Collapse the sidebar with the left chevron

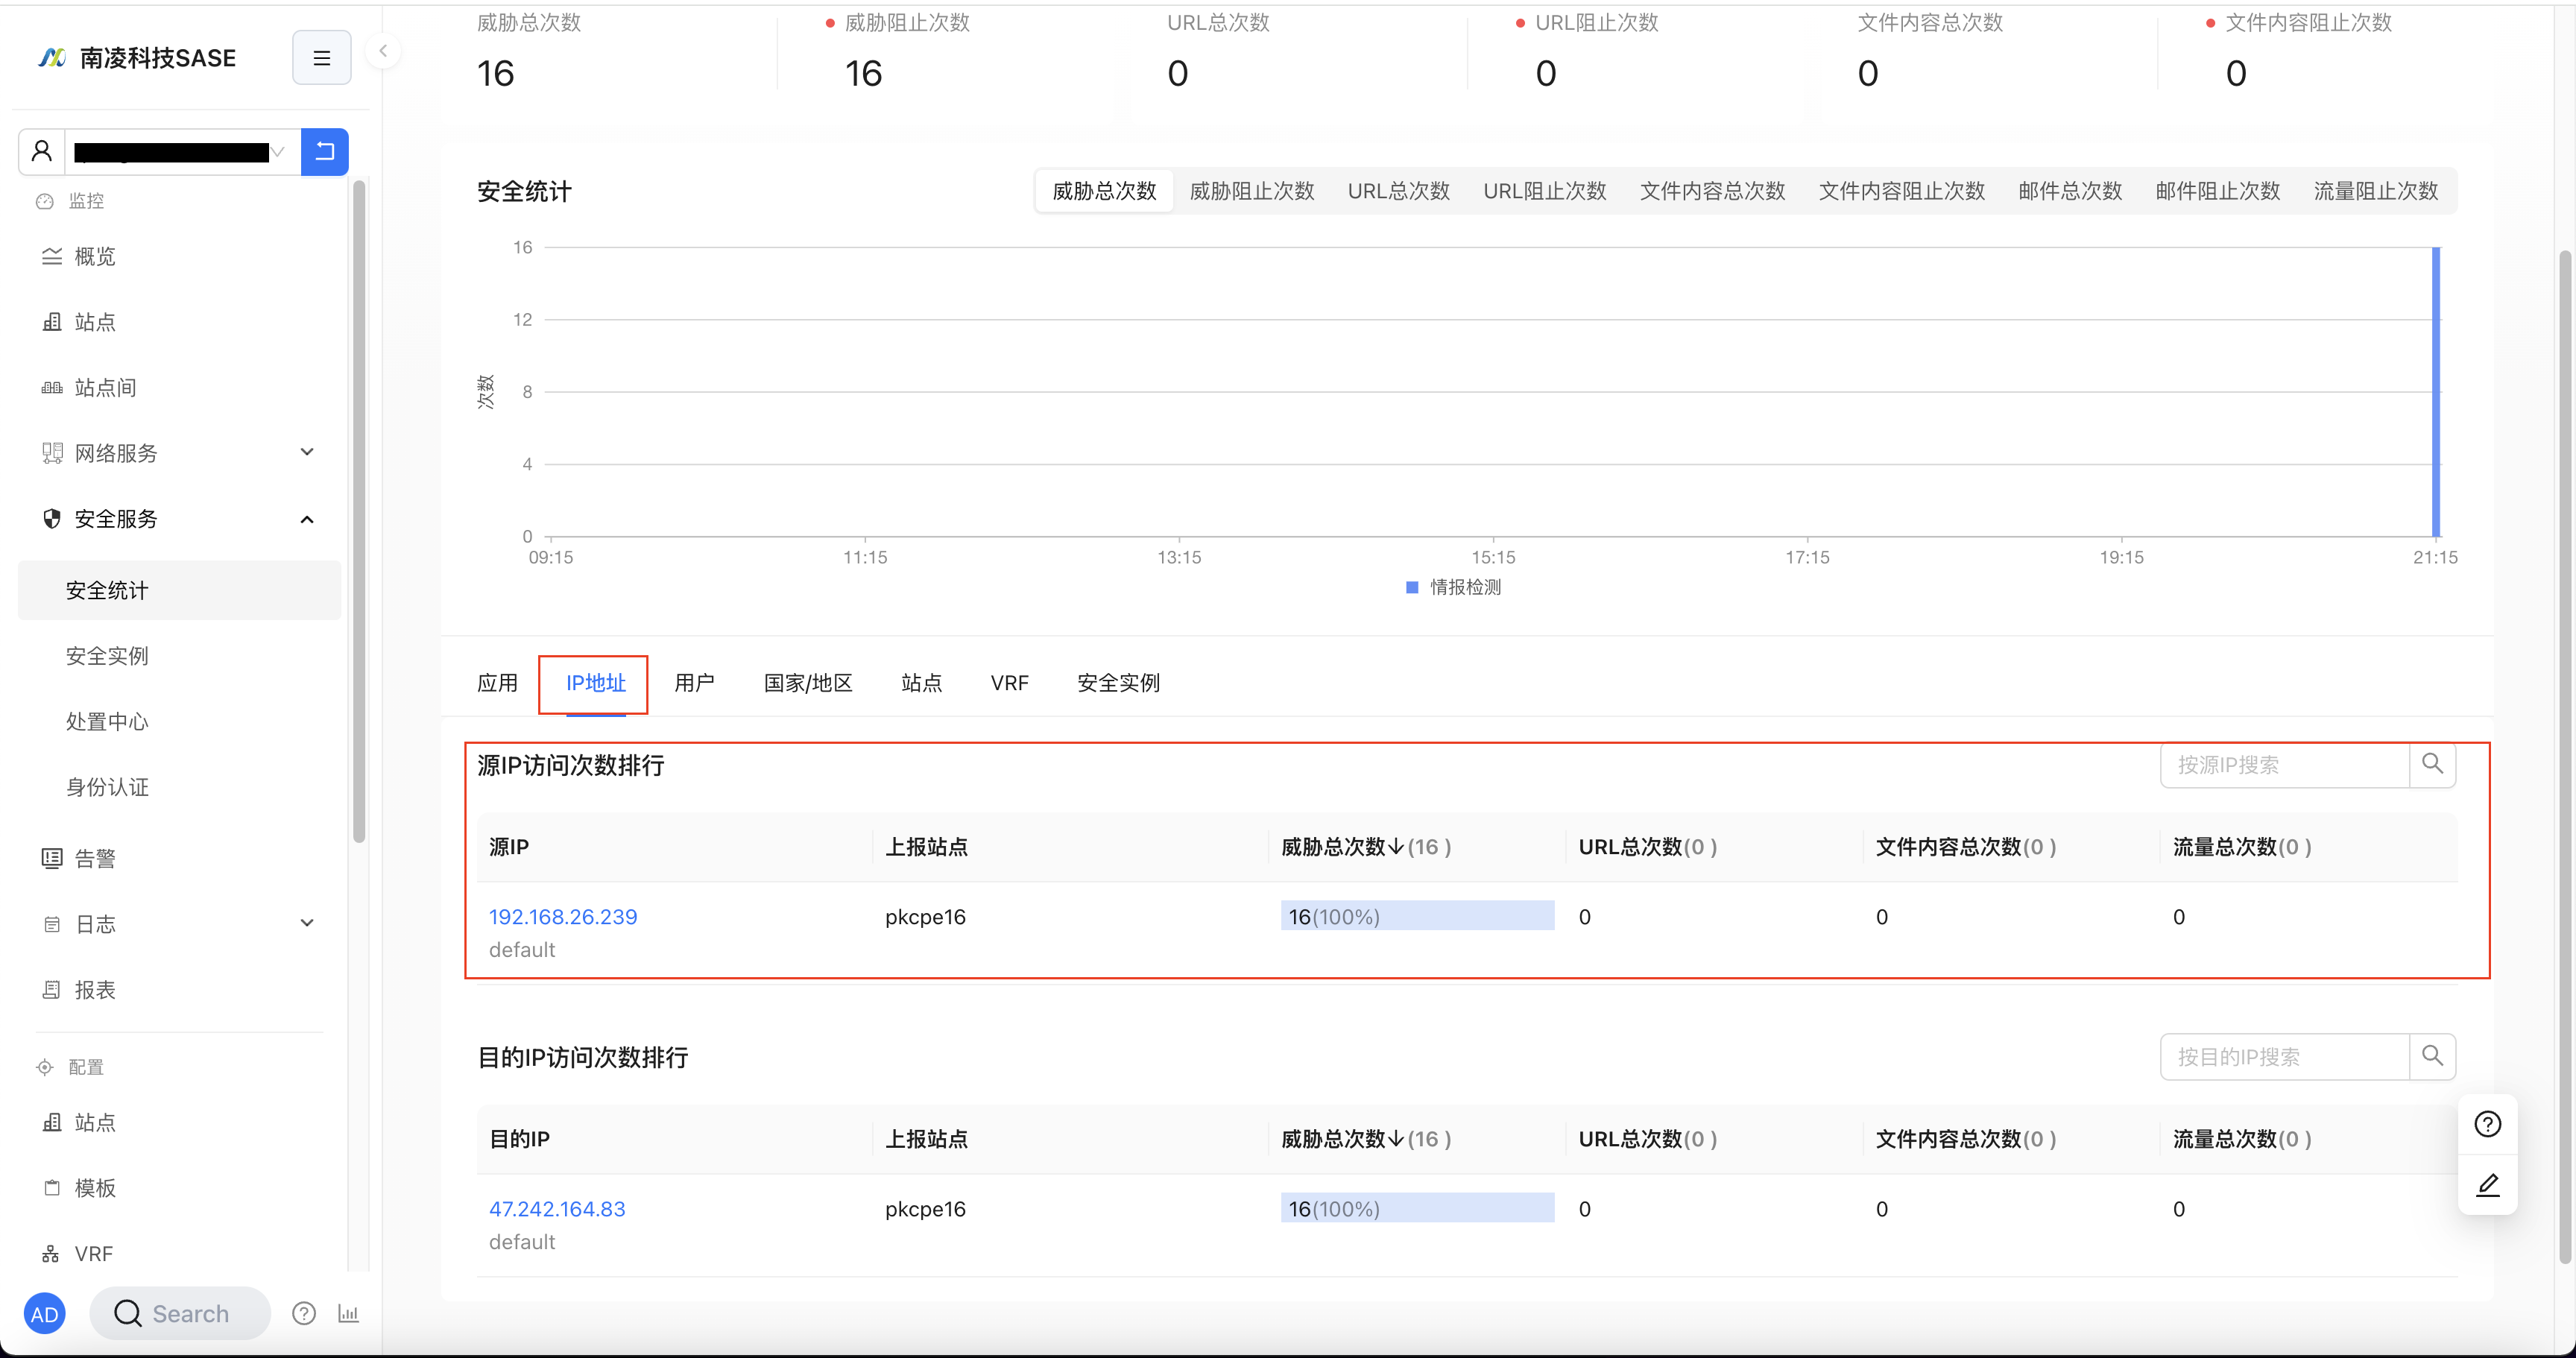[383, 51]
